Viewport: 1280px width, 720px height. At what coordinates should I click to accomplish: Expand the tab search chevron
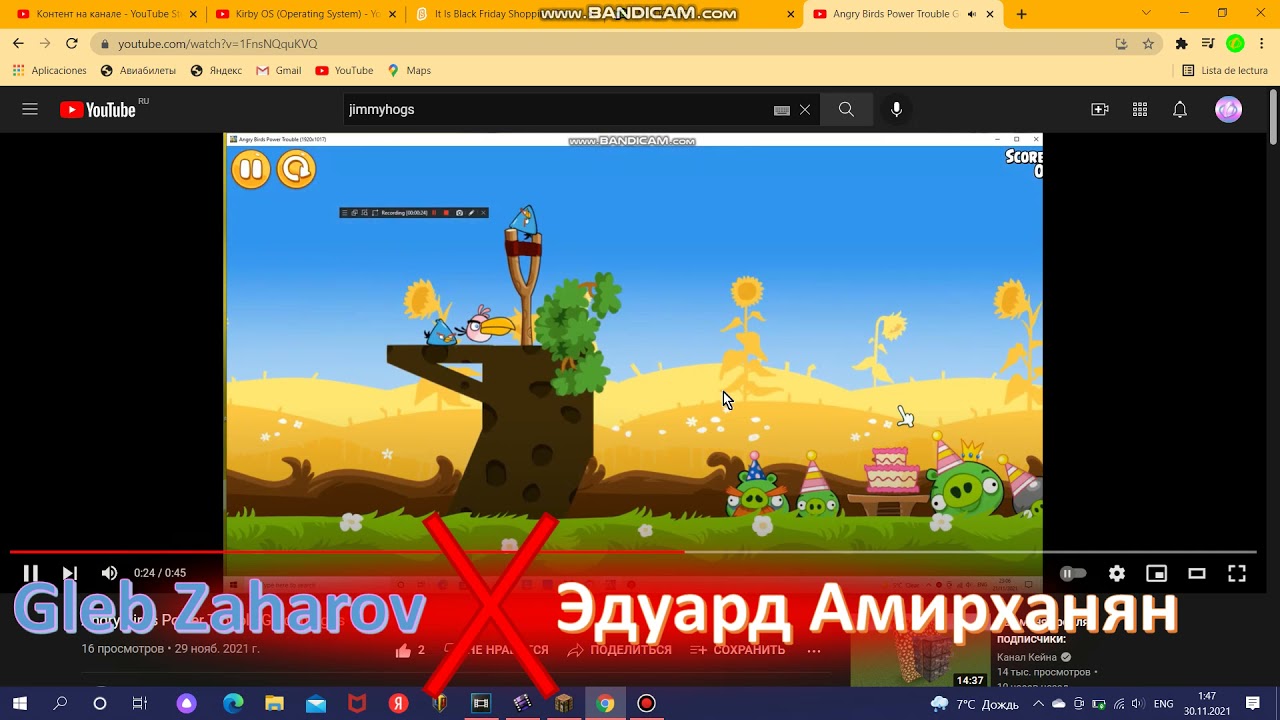[1146, 14]
